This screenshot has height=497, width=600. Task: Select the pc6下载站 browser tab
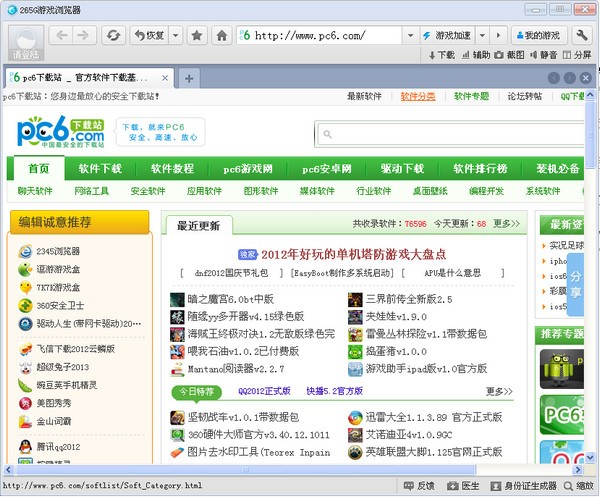click(x=89, y=78)
